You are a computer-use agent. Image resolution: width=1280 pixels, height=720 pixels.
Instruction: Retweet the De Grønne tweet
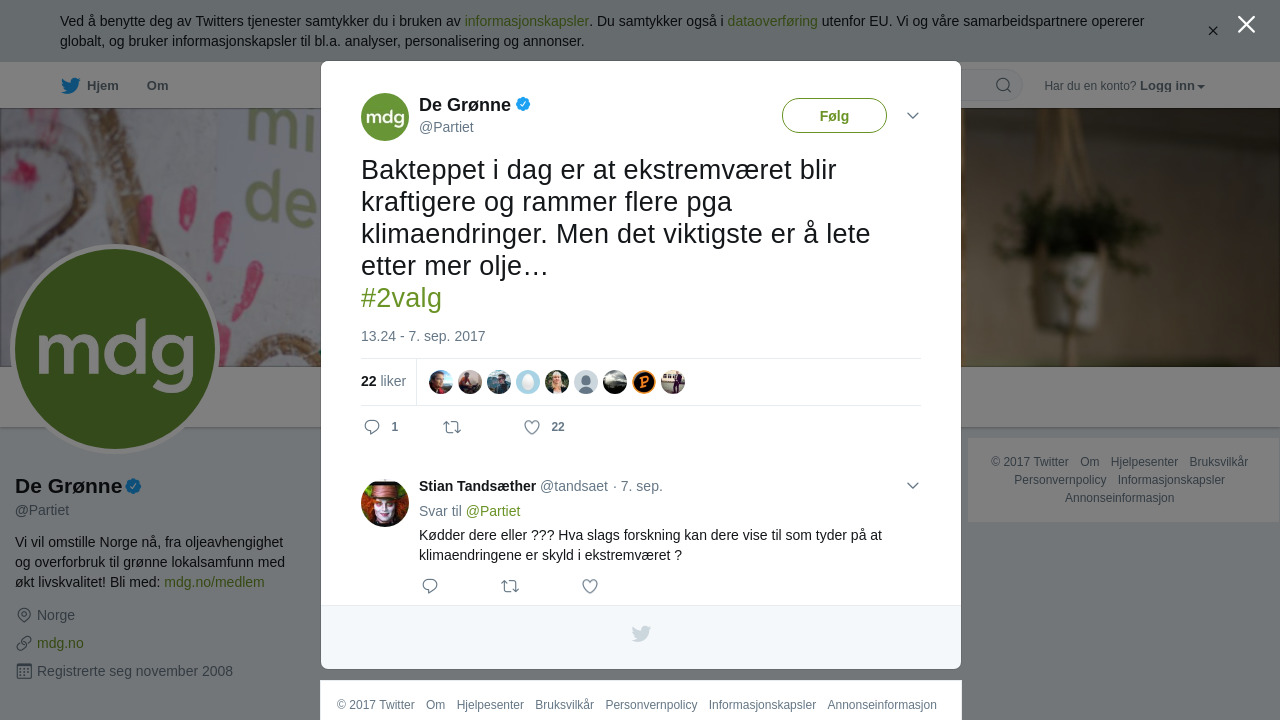[452, 427]
